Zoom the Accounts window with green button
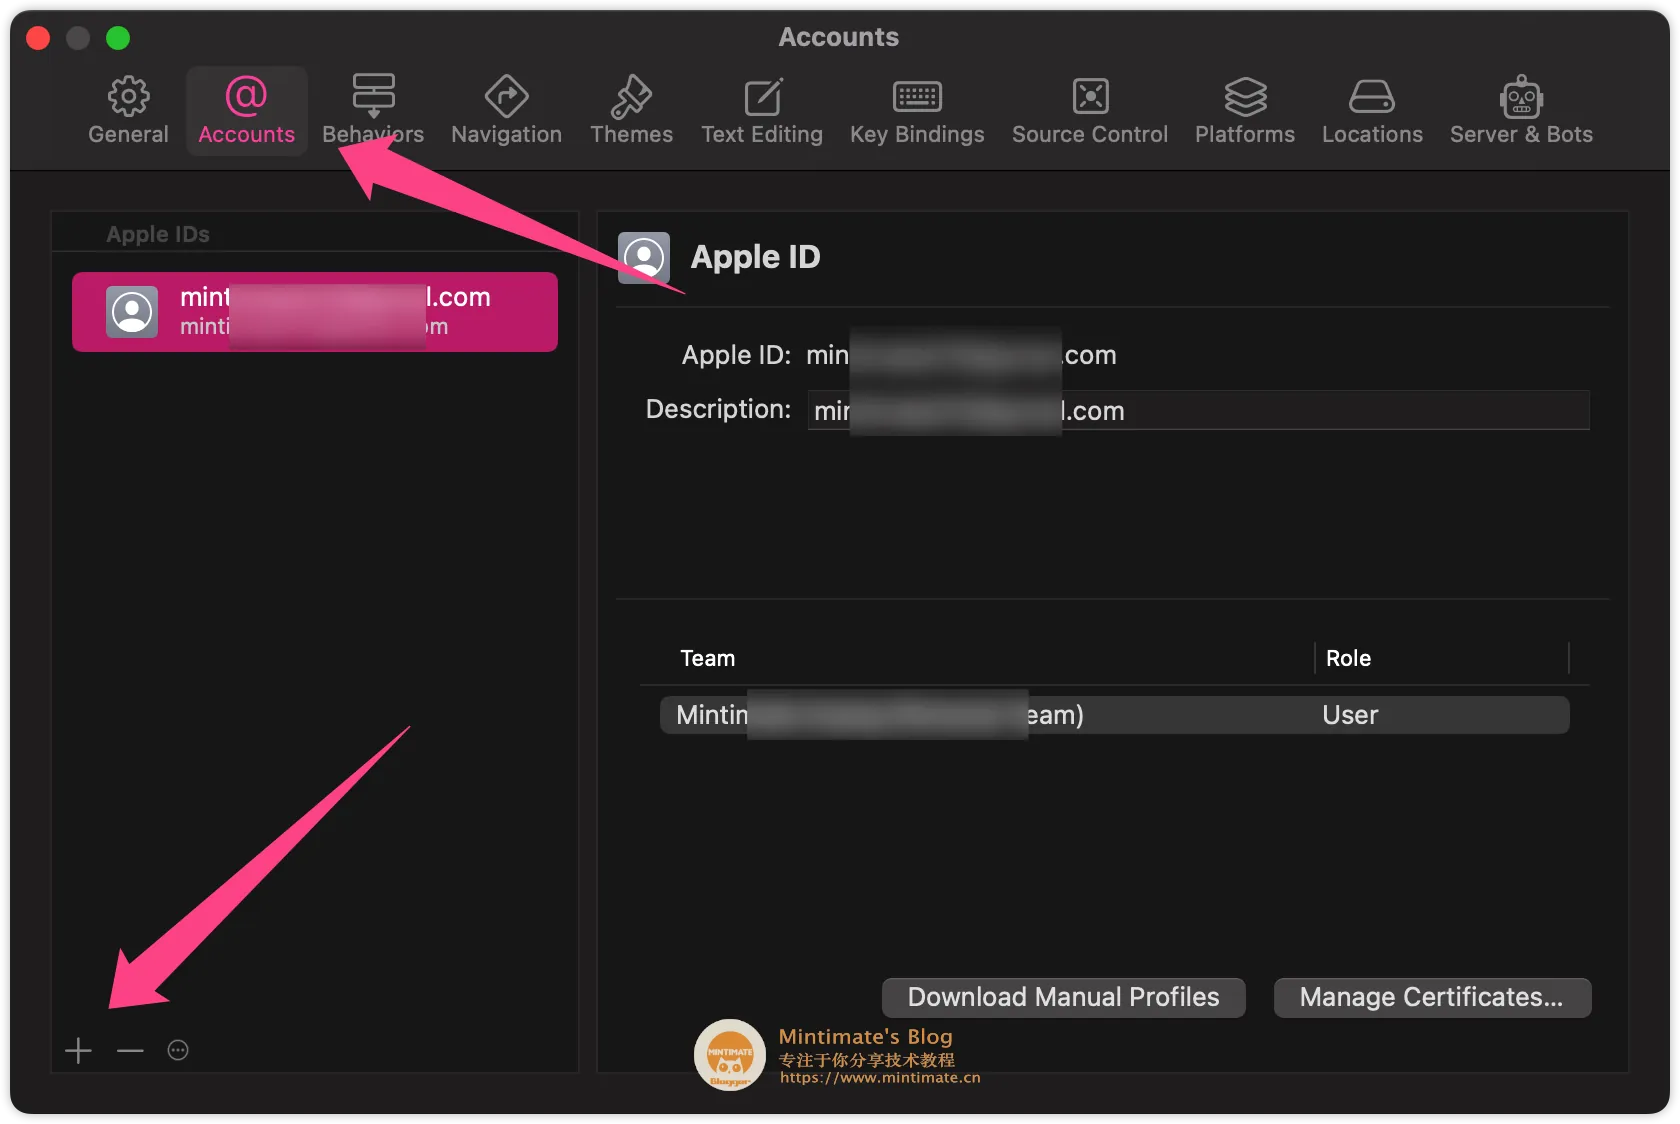1680x1124 pixels. tap(118, 38)
